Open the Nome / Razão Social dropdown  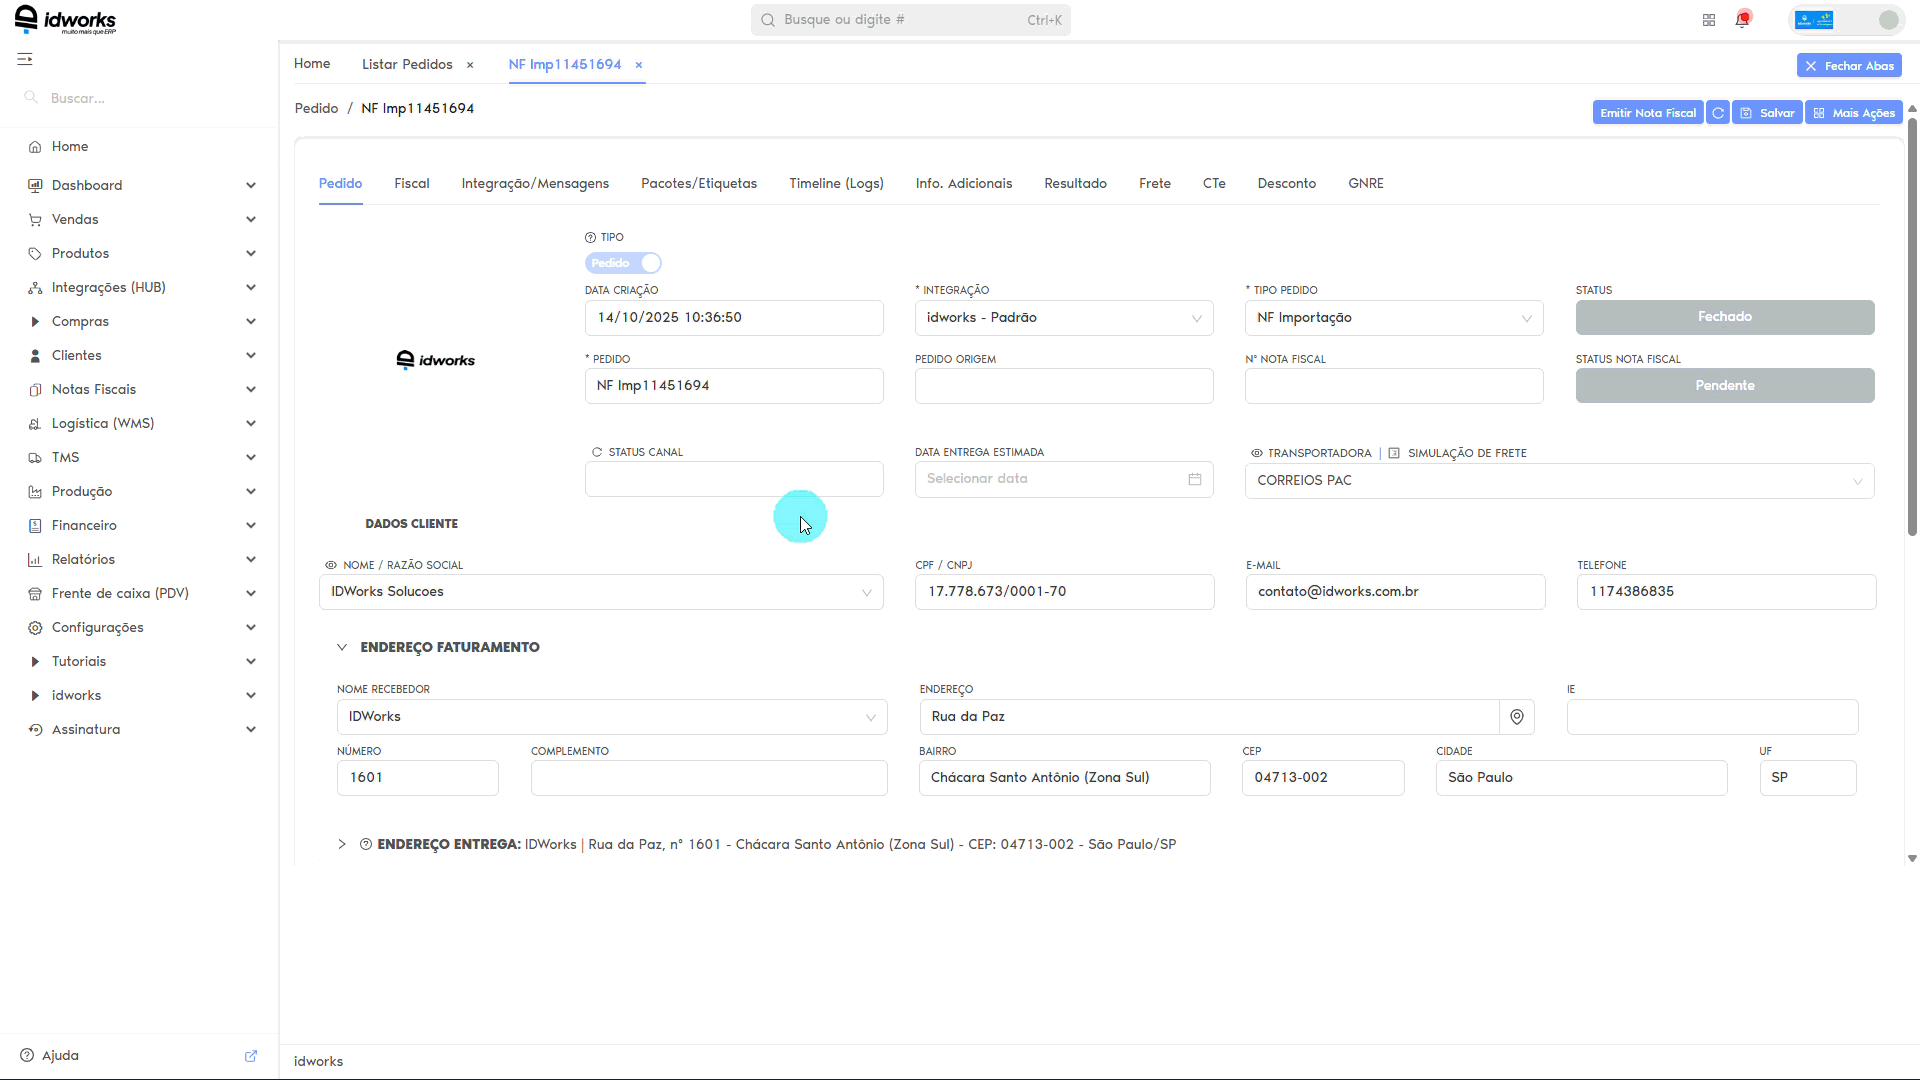click(x=601, y=592)
